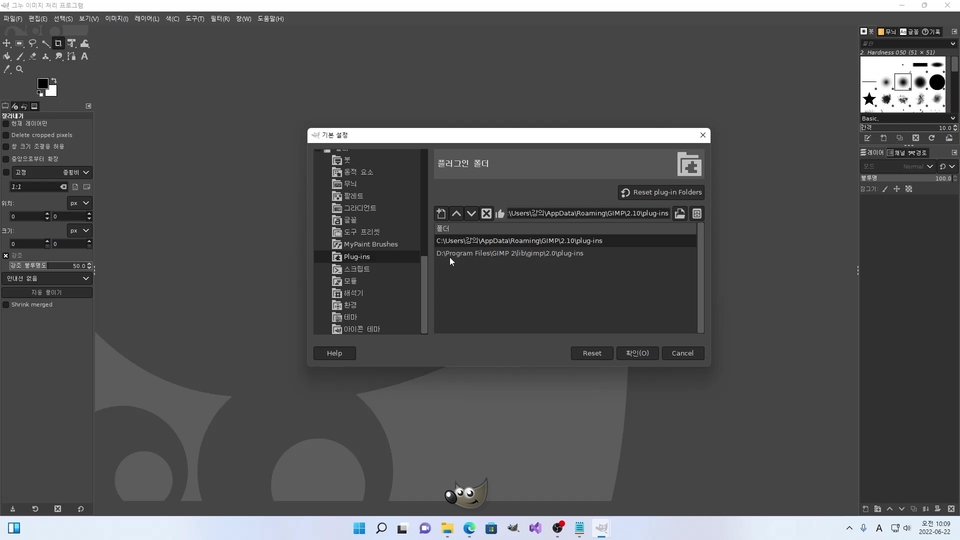This screenshot has width=960, height=540.
Task: Select D:\Program Files plug-ins folder row
Action: (x=566, y=253)
